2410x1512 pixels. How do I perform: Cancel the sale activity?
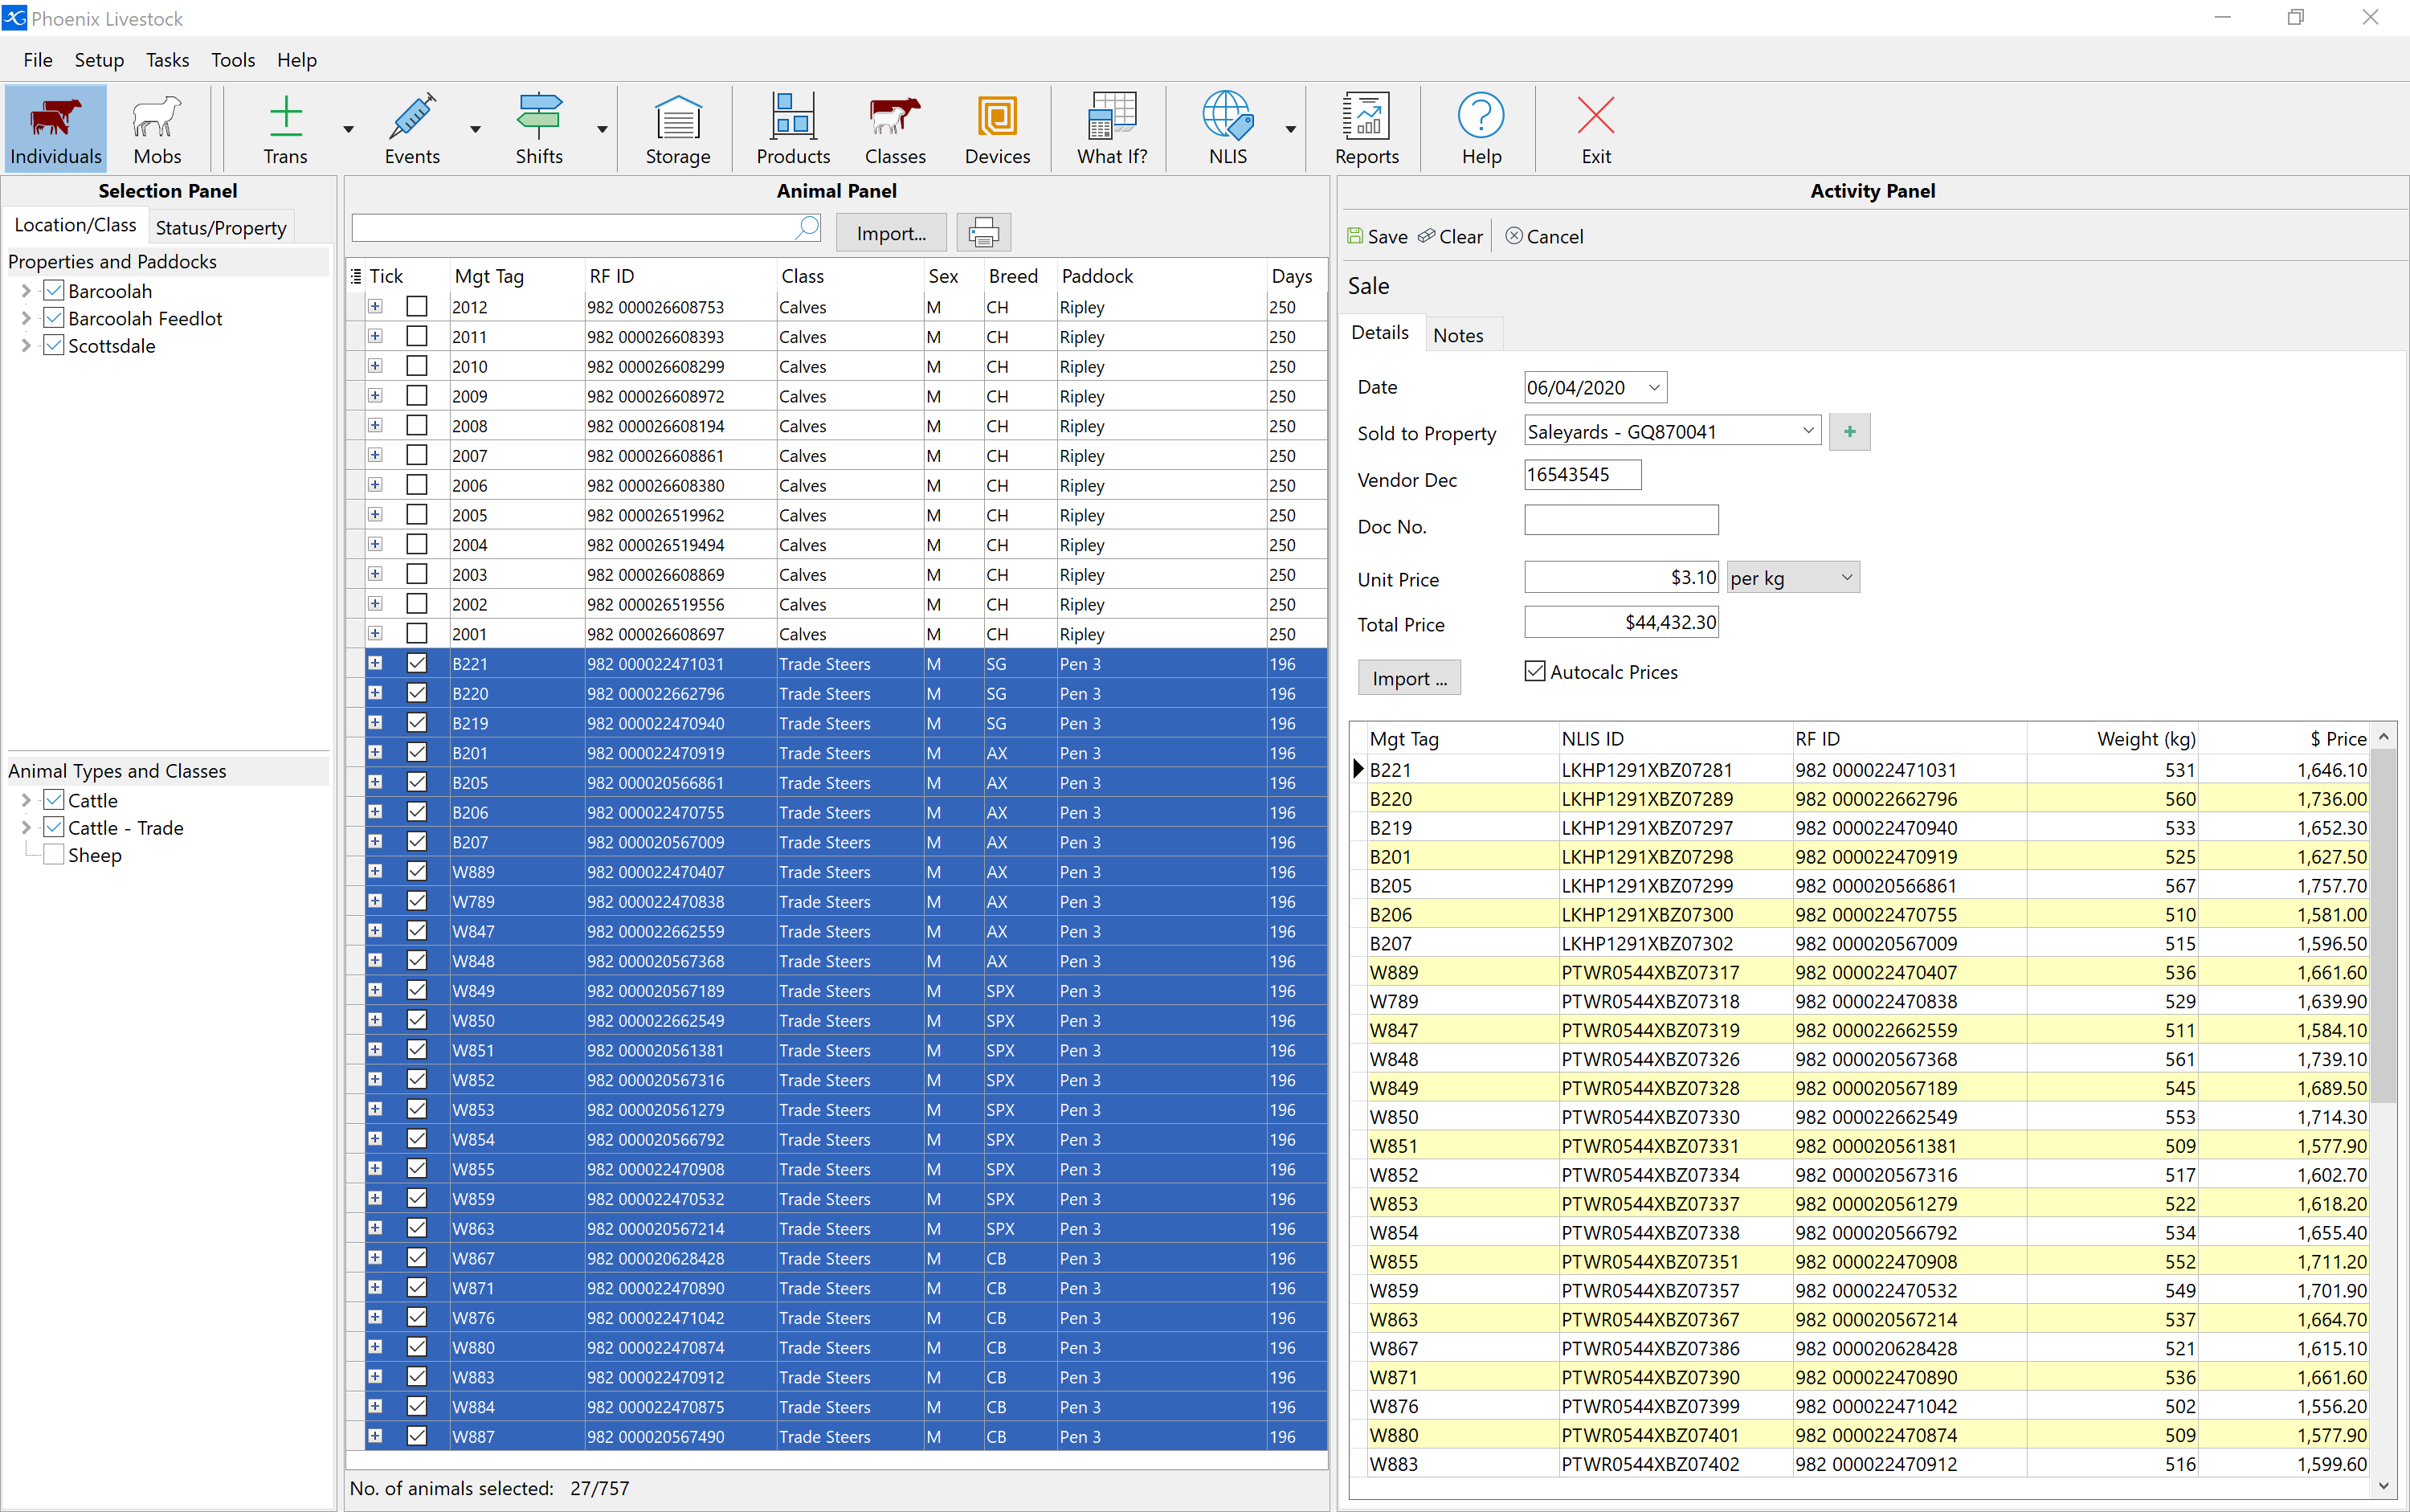point(1544,236)
